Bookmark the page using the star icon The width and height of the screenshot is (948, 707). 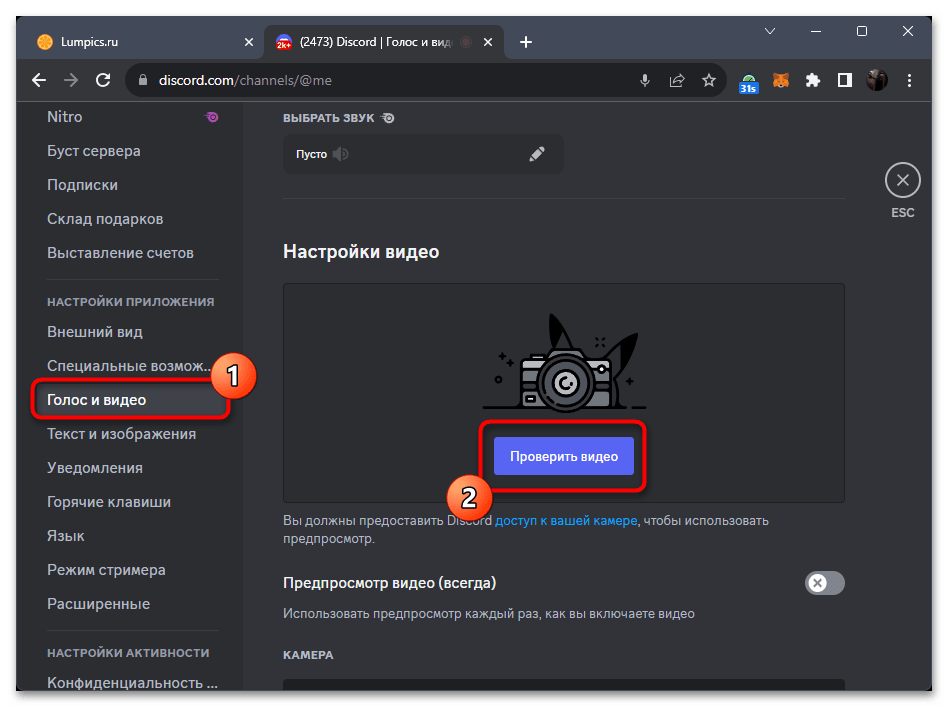[x=710, y=80]
